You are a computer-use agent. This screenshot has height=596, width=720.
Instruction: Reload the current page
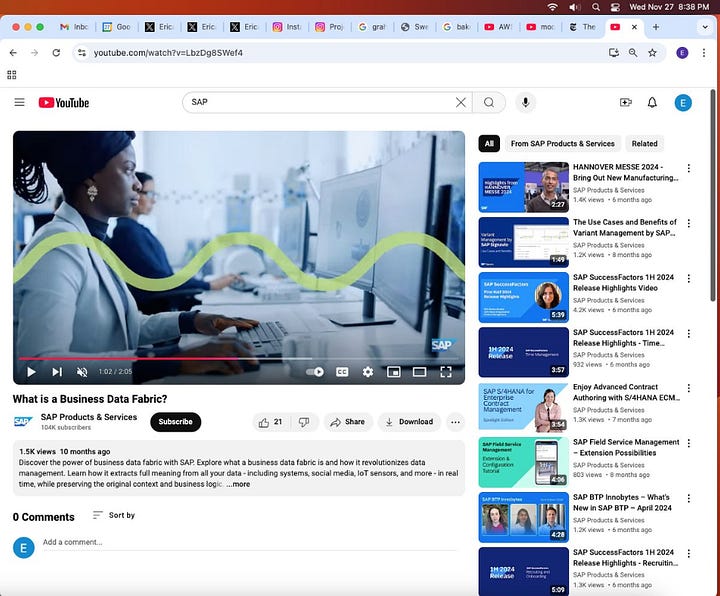[x=56, y=53]
